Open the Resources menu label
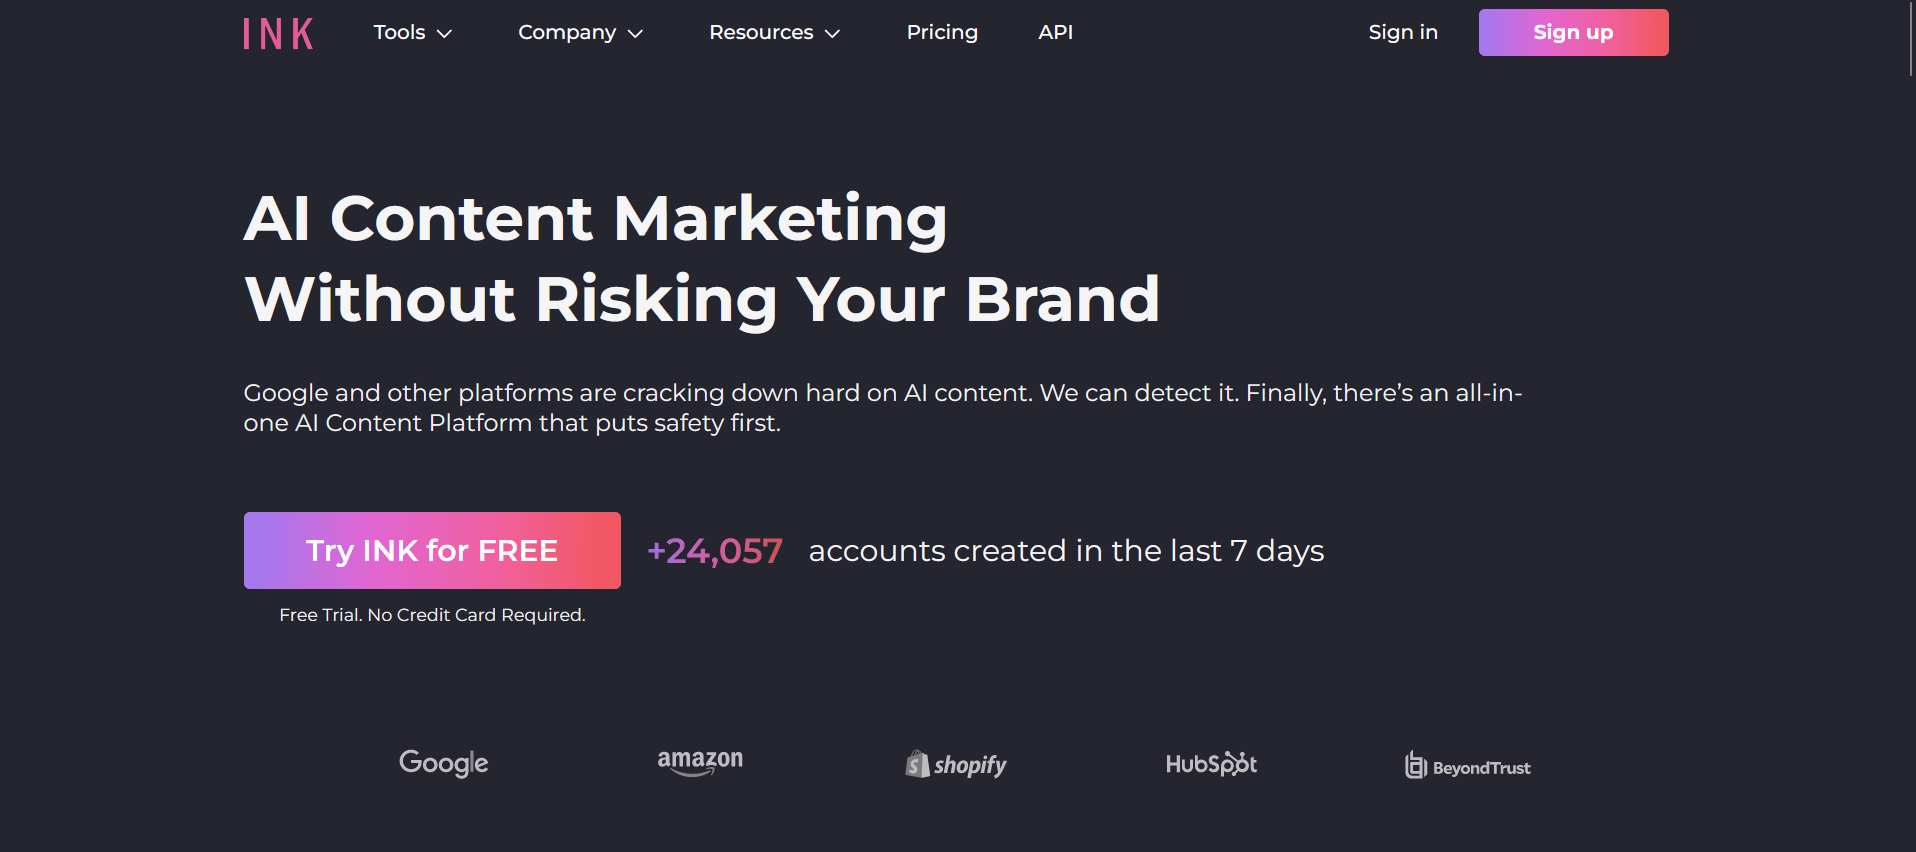1916x852 pixels. coord(761,32)
